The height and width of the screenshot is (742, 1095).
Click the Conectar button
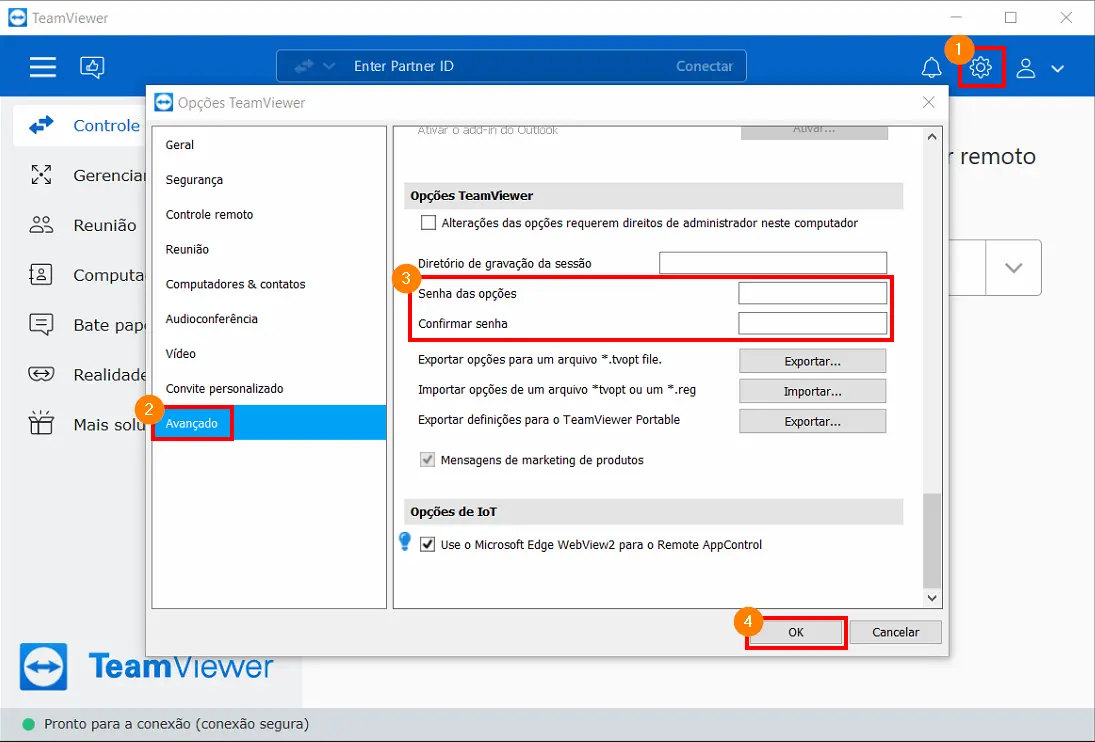click(704, 66)
